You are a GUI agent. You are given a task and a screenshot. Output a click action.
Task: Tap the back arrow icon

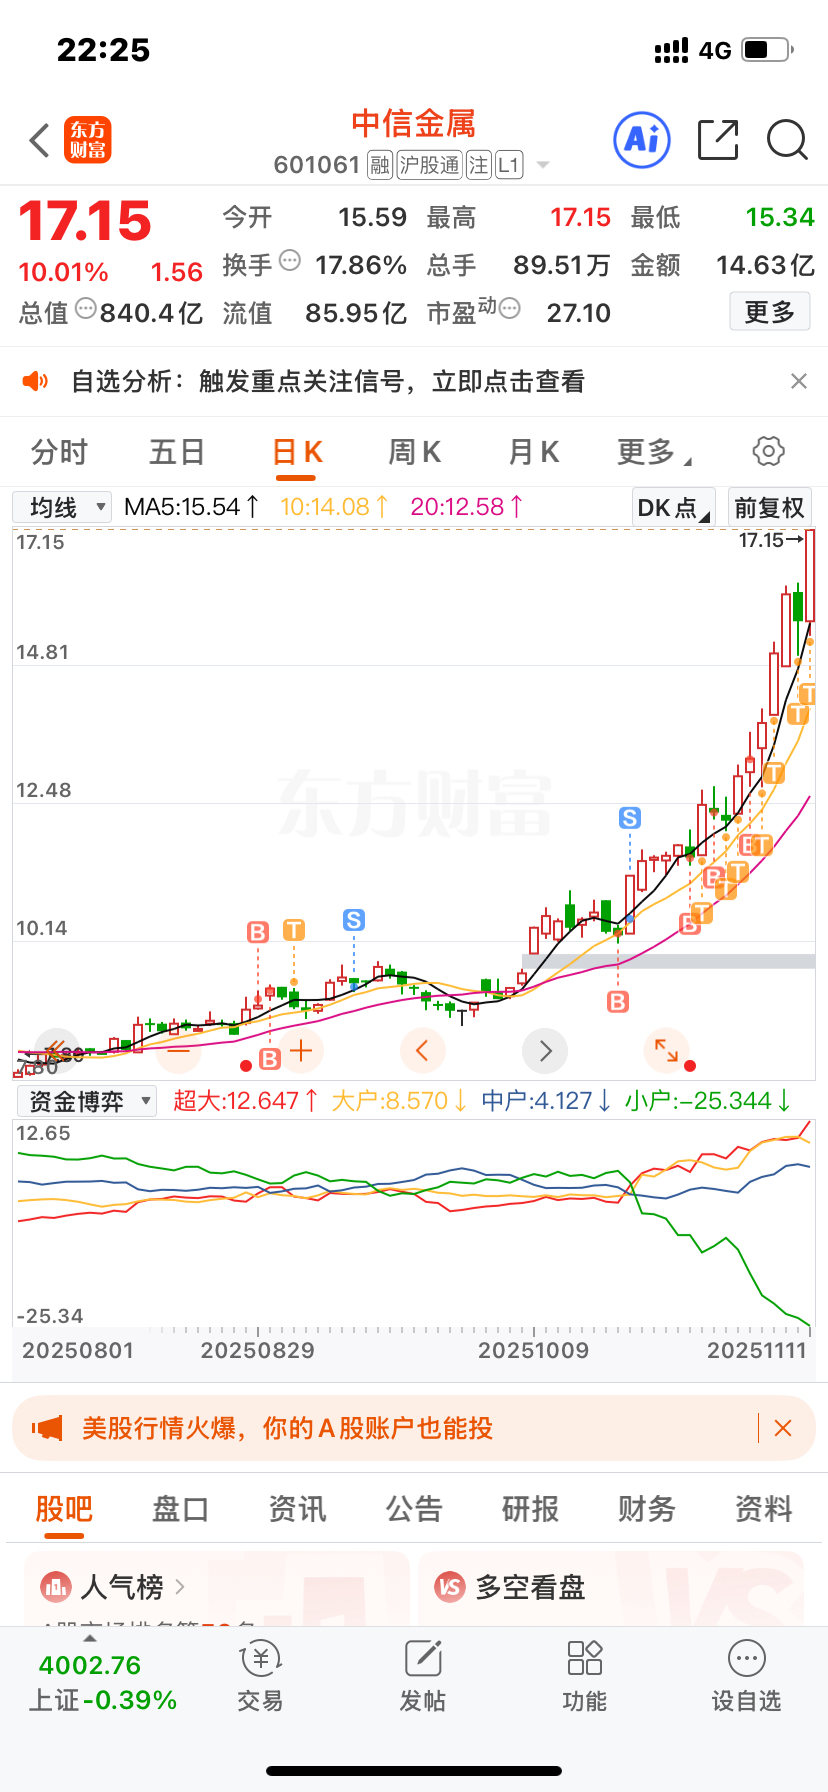coord(40,140)
